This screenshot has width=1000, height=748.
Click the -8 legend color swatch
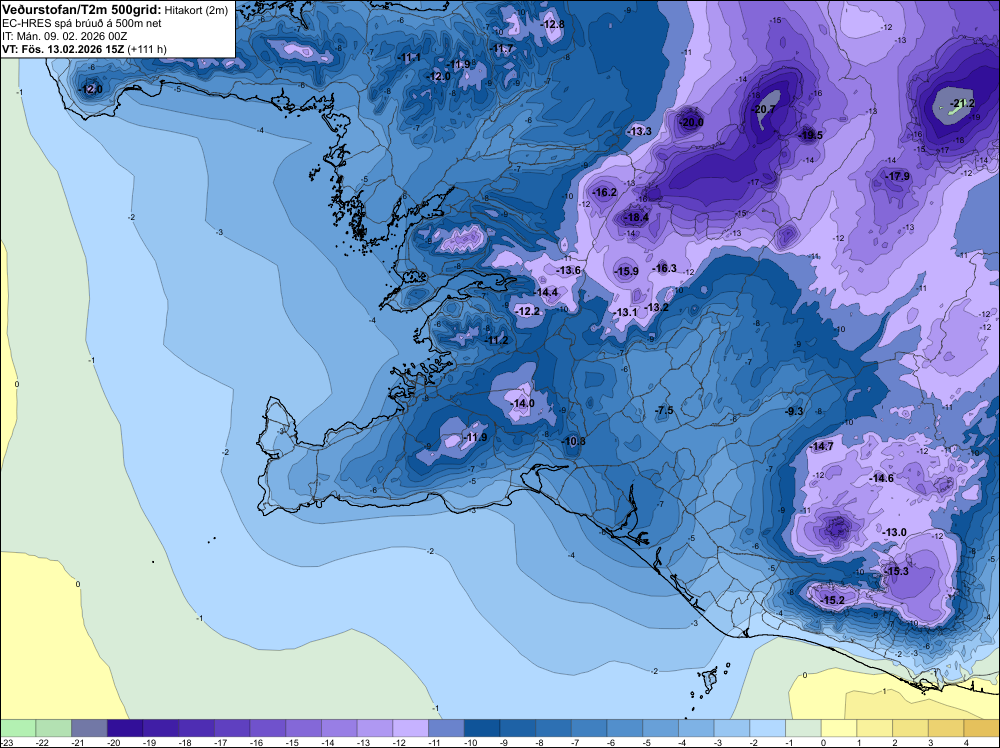554,728
